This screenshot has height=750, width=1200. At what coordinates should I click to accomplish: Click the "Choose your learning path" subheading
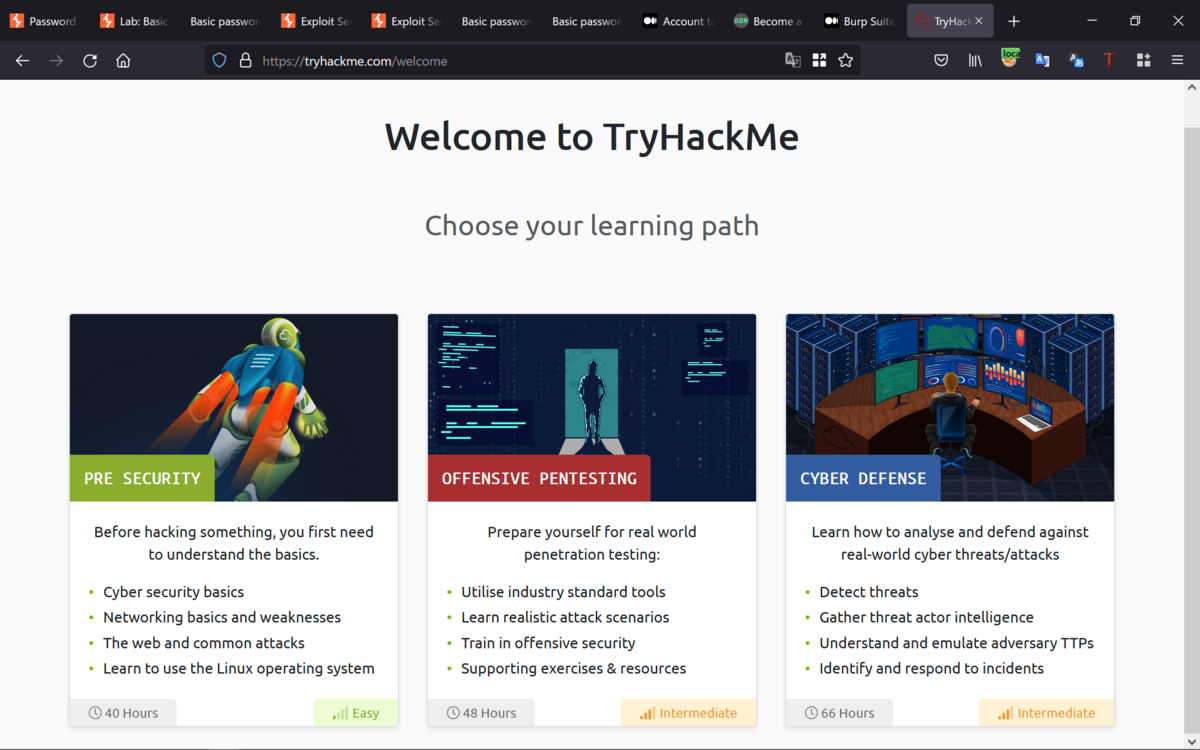pyautogui.click(x=592, y=226)
